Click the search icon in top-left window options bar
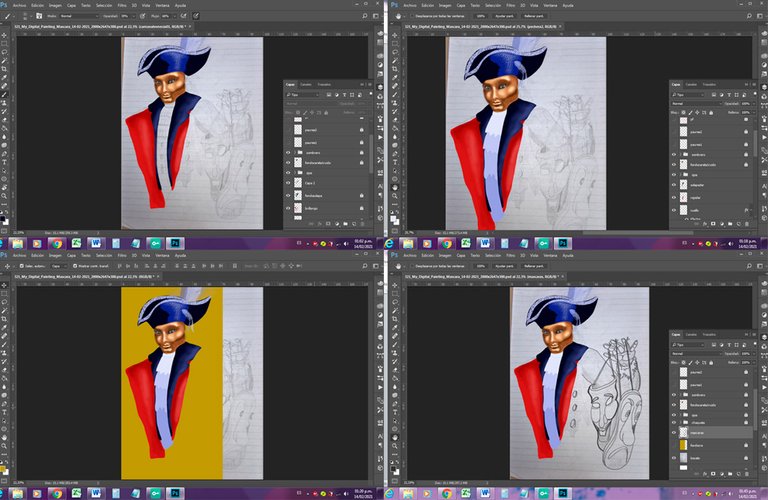 tap(365, 16)
